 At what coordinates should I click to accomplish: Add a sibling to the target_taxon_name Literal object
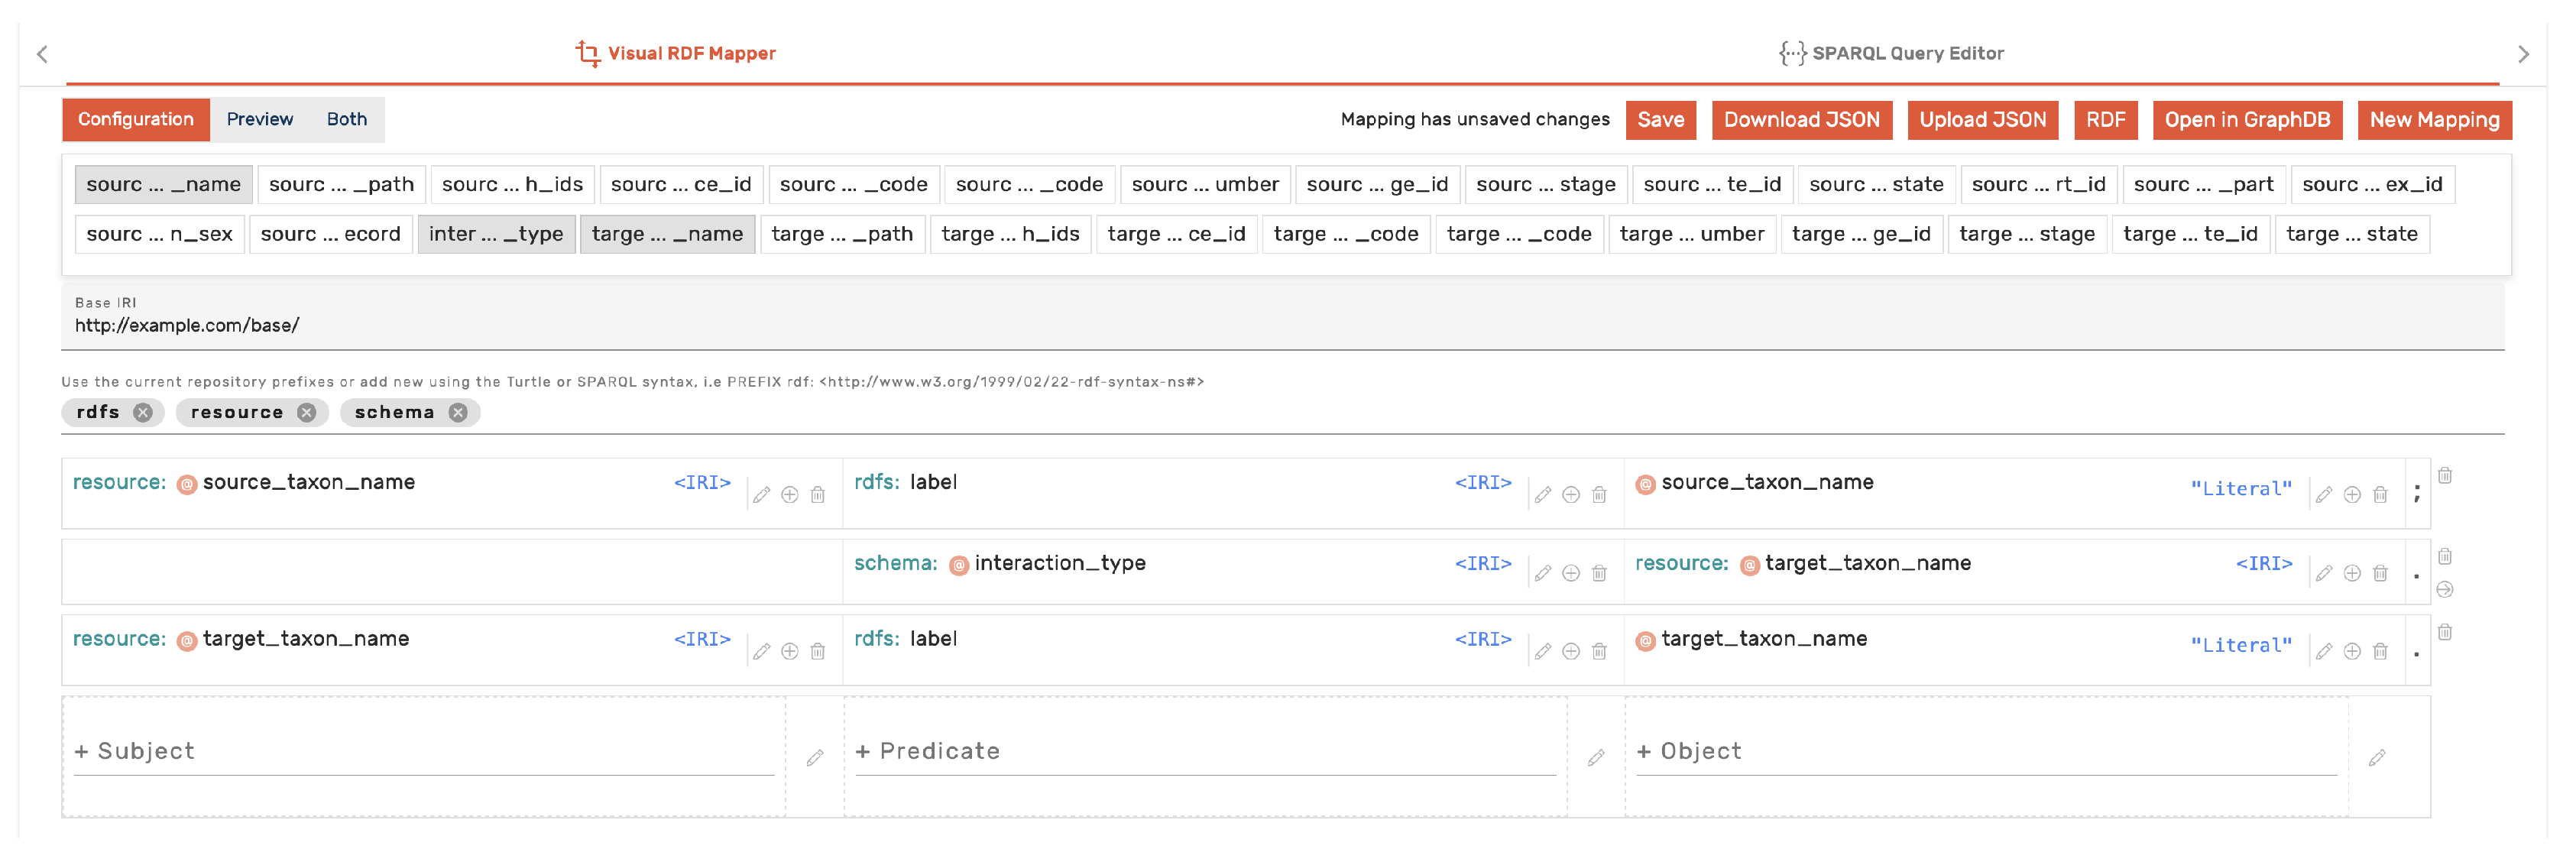pos(2352,652)
